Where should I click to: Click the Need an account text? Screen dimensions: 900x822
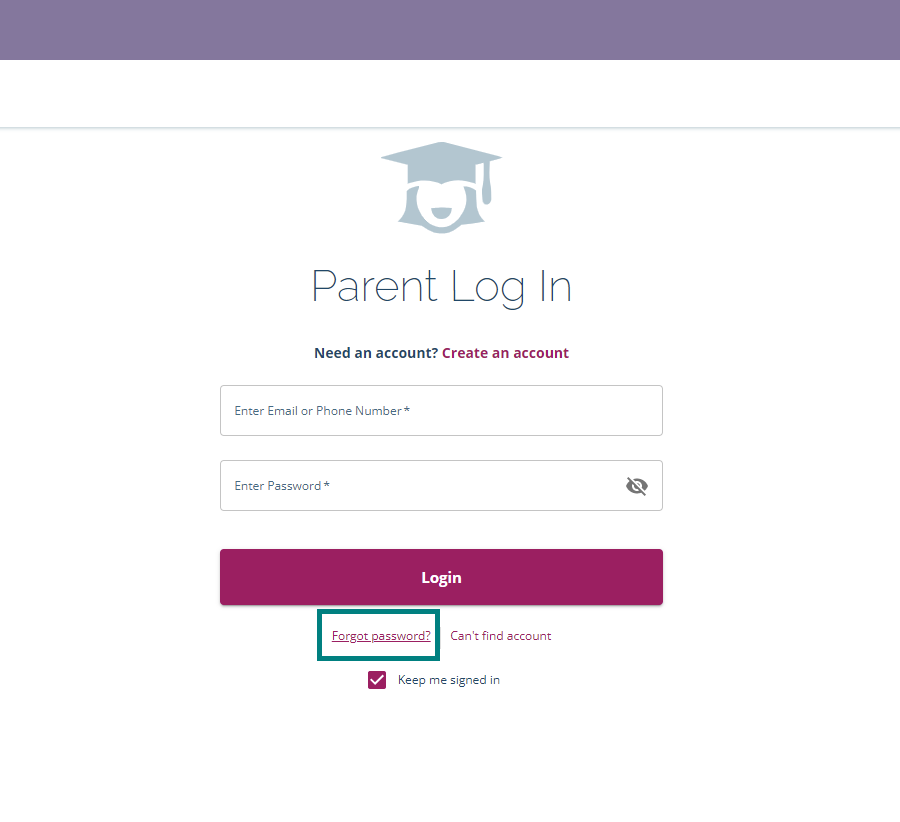(x=374, y=353)
